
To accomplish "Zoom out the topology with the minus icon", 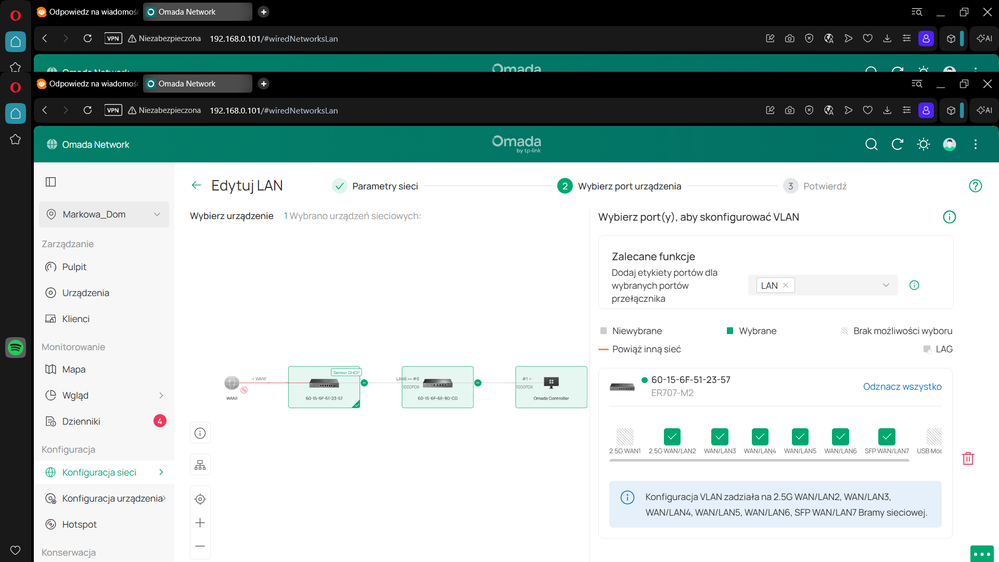I will coord(200,547).
